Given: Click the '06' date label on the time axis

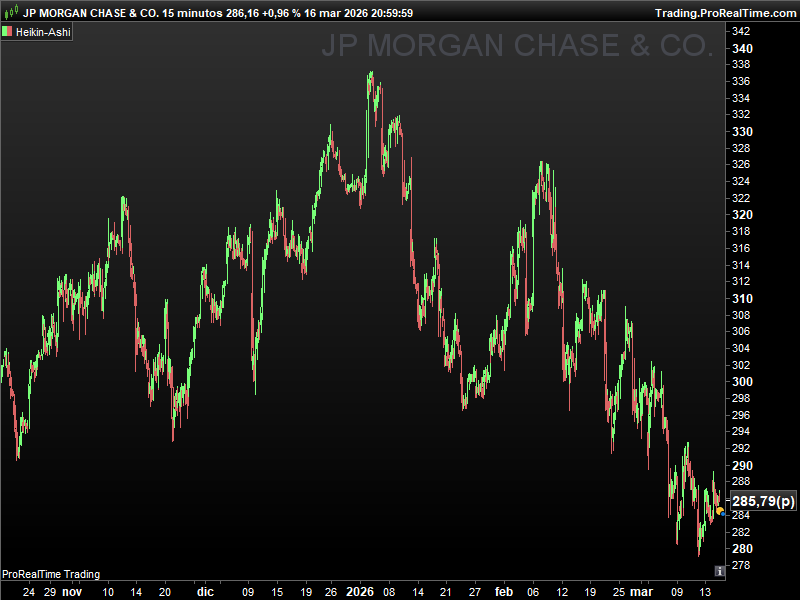Looking at the screenshot, I should tap(533, 592).
